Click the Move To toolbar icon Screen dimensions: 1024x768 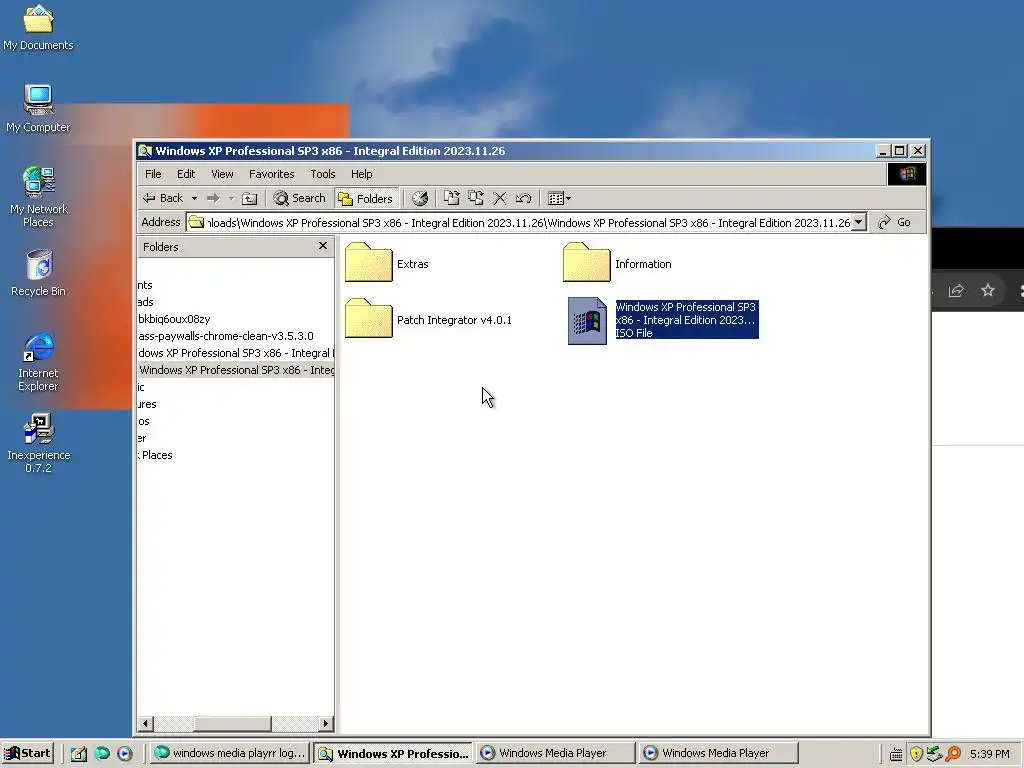(451, 198)
